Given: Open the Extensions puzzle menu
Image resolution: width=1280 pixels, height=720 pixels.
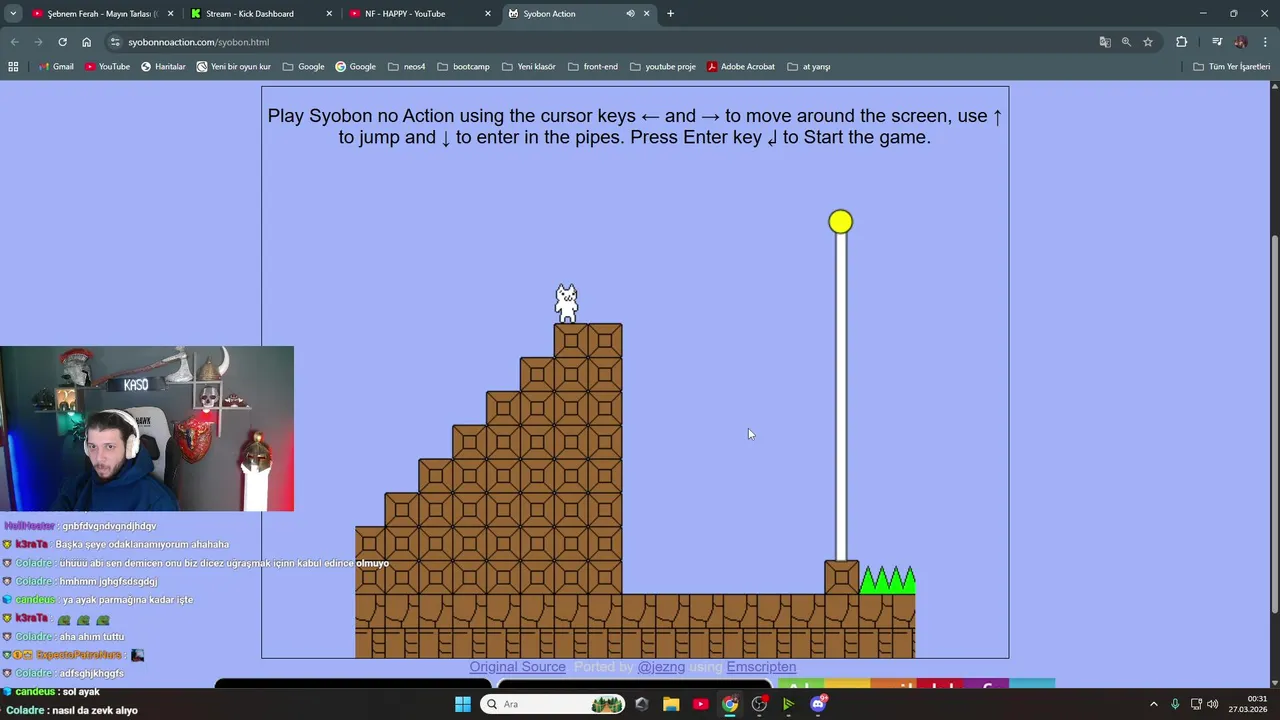Looking at the screenshot, I should (x=1182, y=42).
